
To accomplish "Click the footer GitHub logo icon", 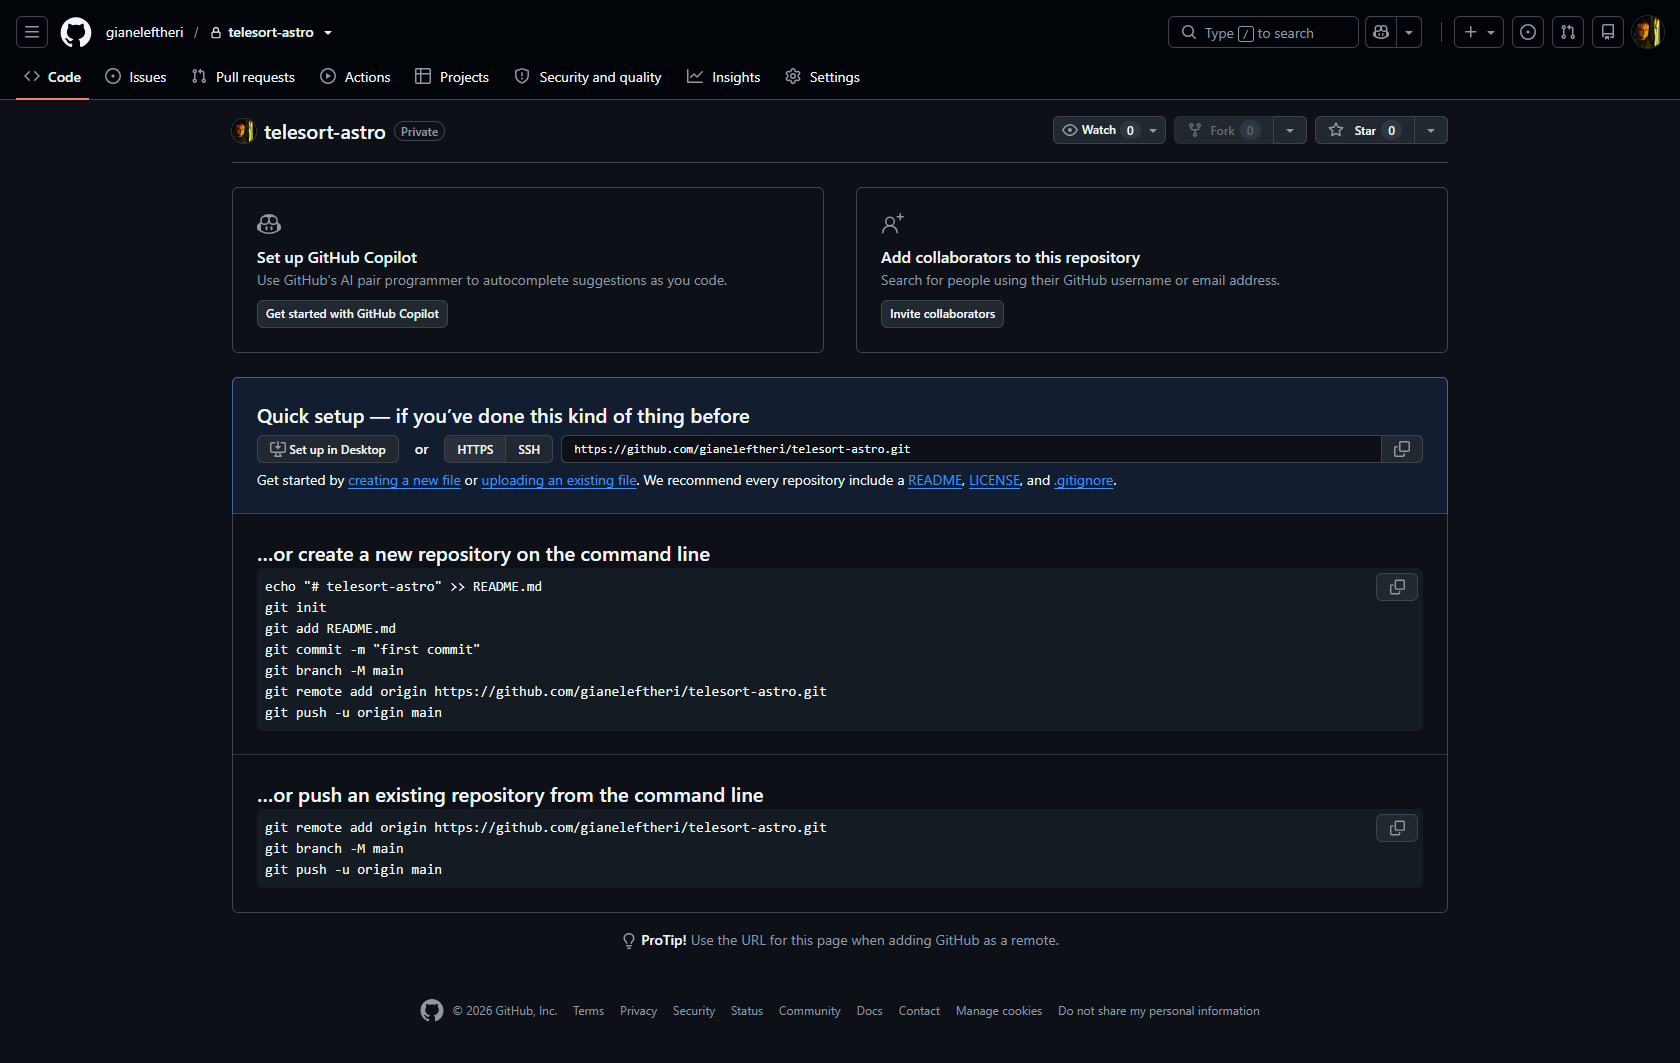I will [432, 1011].
